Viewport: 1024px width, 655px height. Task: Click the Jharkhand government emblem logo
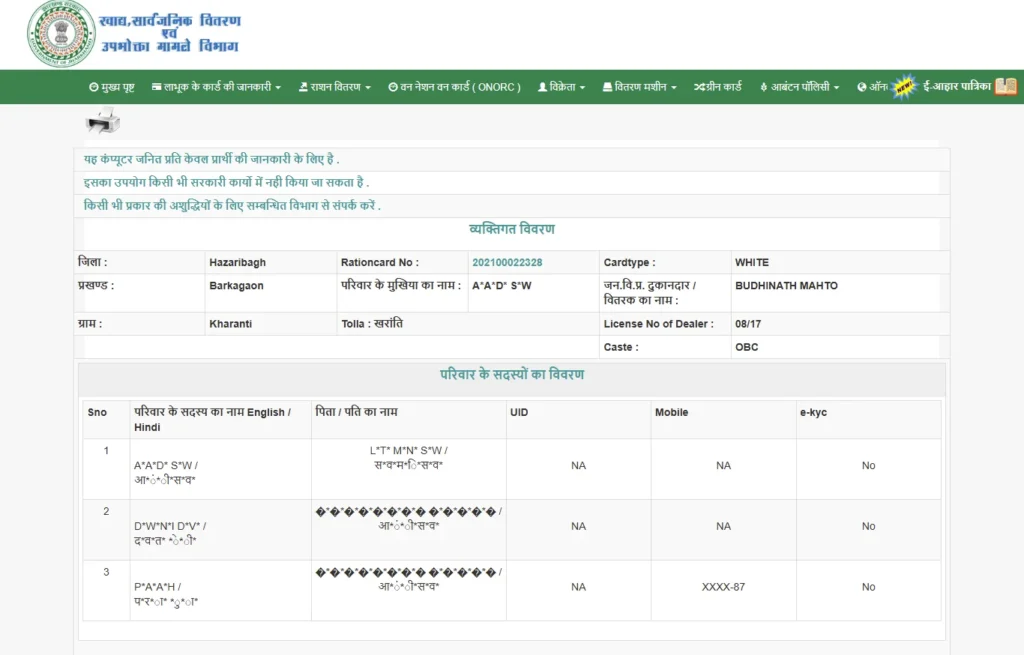[61, 34]
